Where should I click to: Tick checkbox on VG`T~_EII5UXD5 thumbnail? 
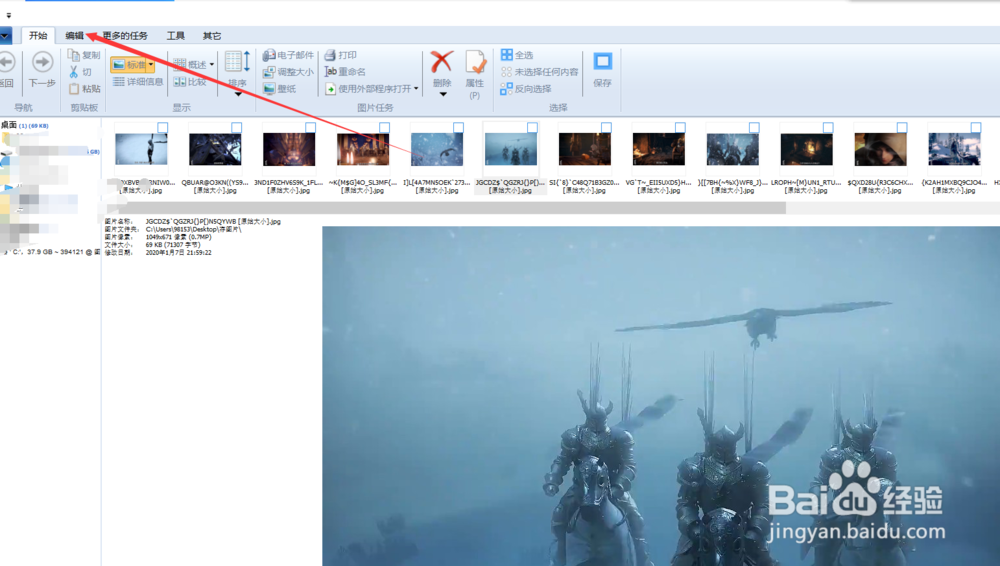(680, 128)
